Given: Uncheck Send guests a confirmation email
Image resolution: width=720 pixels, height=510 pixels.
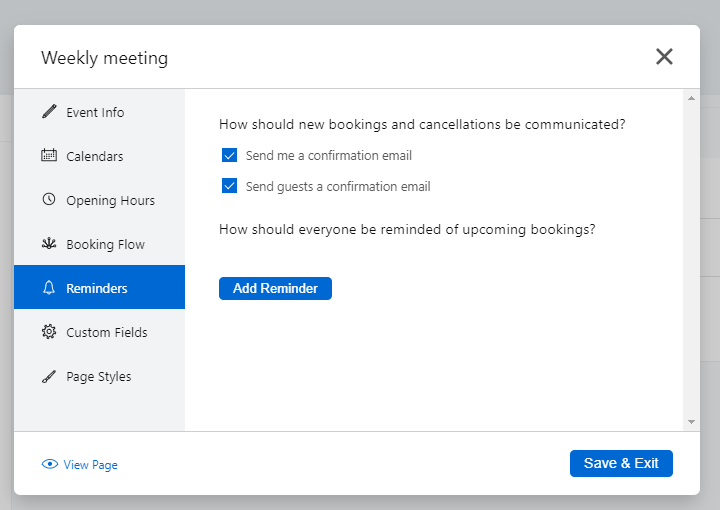Looking at the screenshot, I should tap(230, 186).
